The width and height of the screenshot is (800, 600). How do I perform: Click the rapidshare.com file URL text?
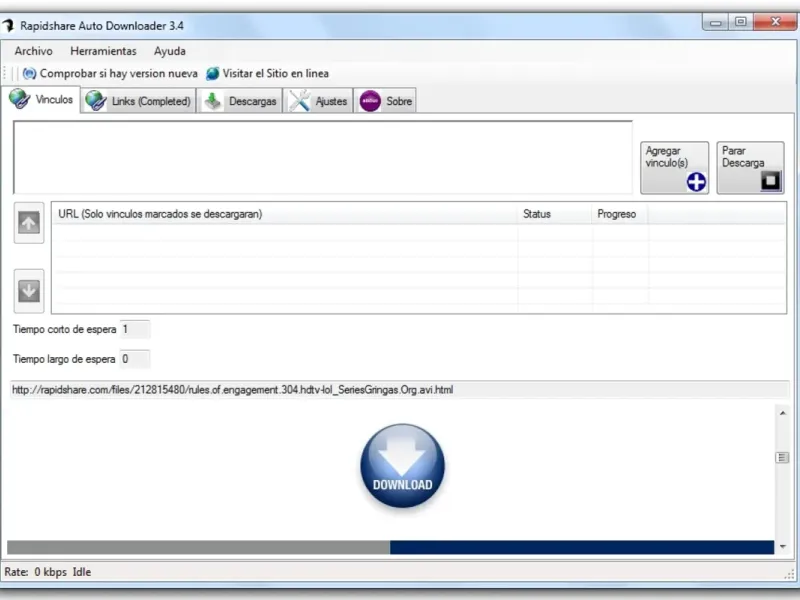tap(233, 390)
